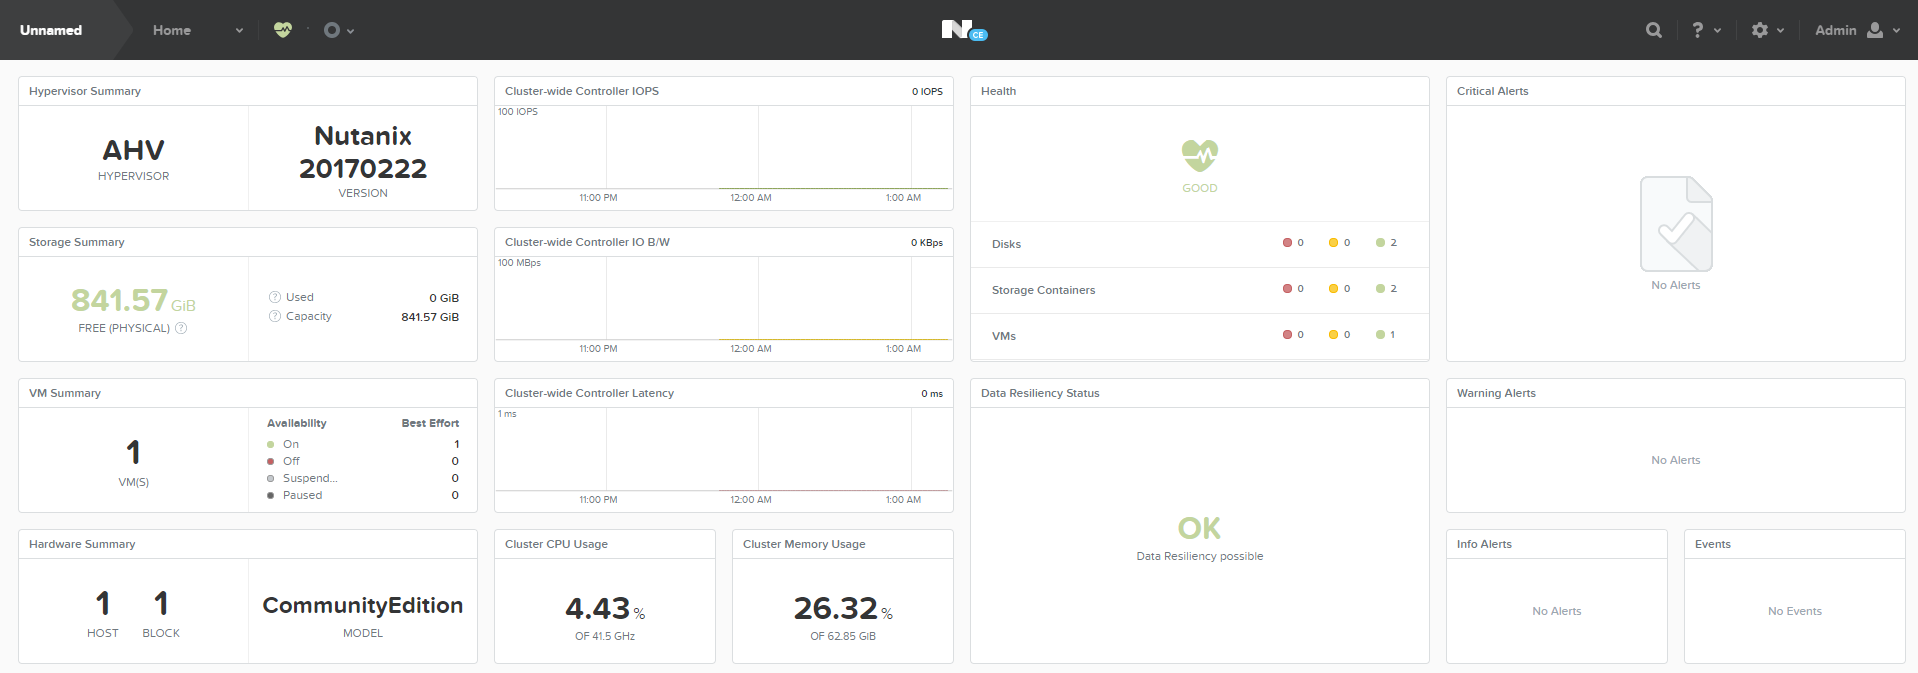The width and height of the screenshot is (1918, 673).
Task: Open the settings gear menu
Action: pyautogui.click(x=1760, y=30)
